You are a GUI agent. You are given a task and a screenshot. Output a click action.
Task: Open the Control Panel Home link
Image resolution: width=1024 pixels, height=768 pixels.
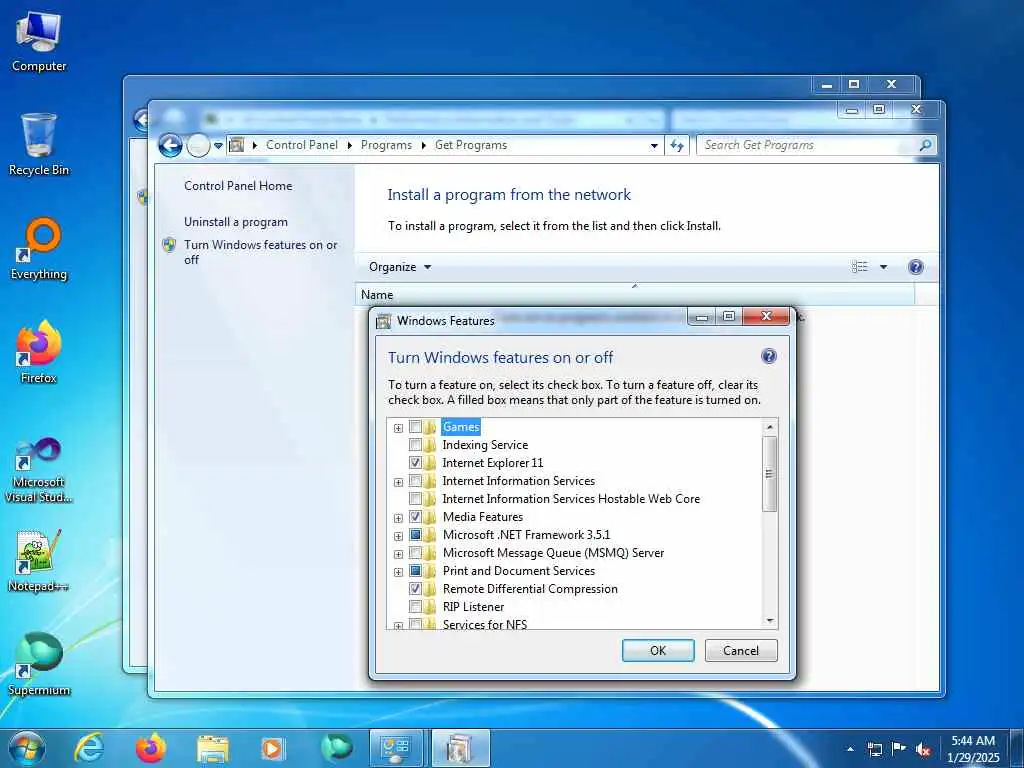pyautogui.click(x=238, y=185)
